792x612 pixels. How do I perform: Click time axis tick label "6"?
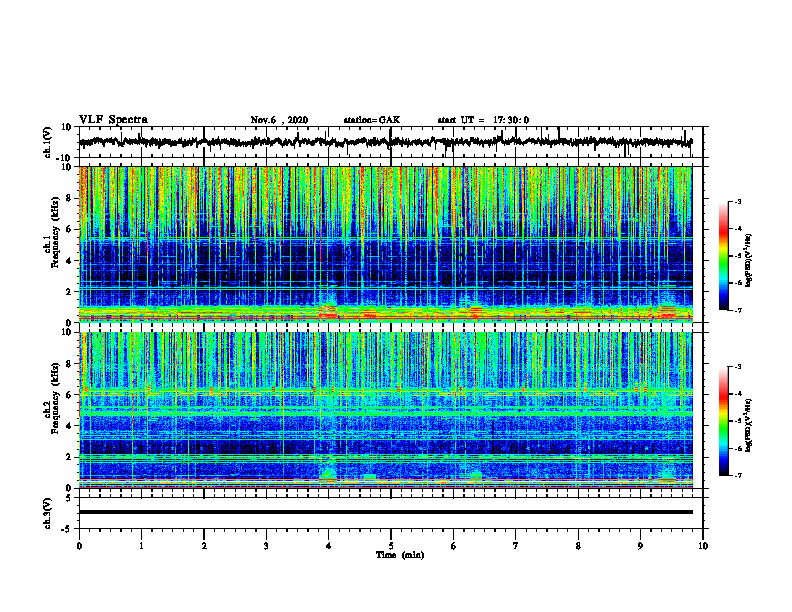tap(454, 546)
